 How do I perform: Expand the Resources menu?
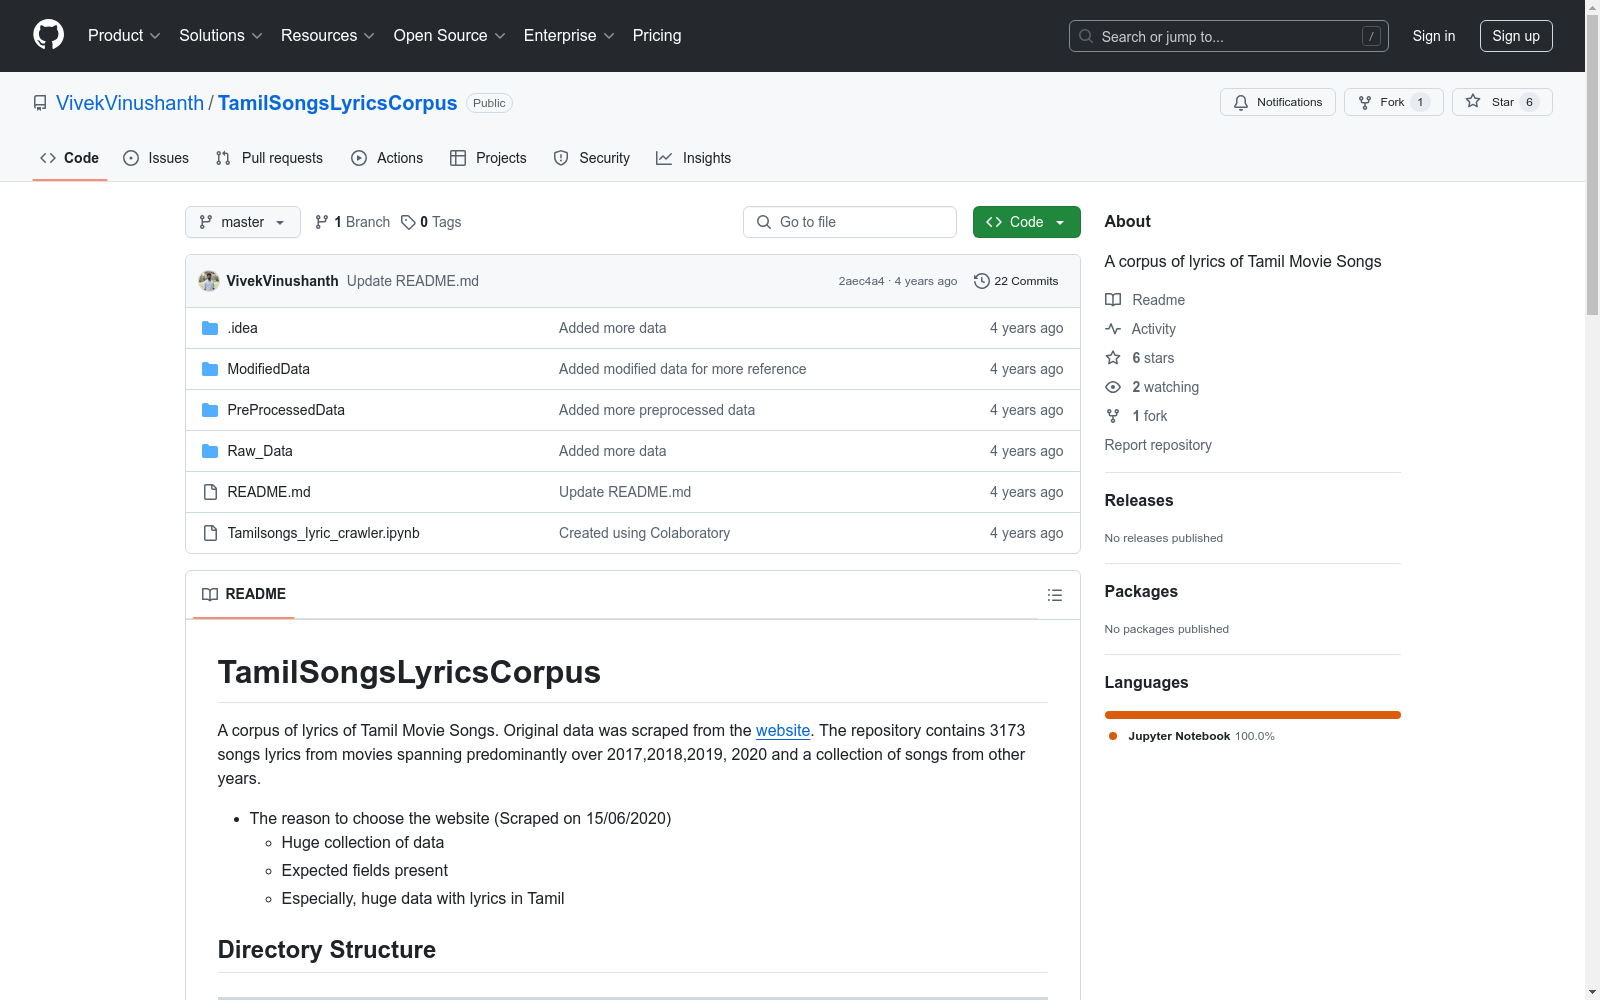(x=328, y=35)
